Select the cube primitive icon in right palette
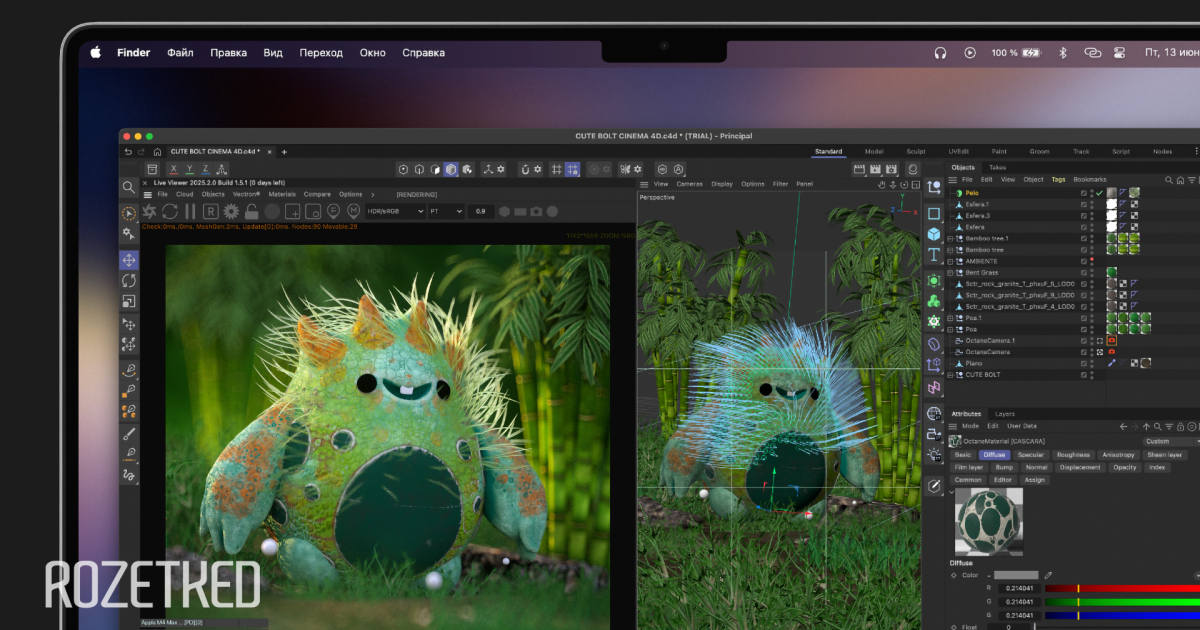Screen dimensions: 1200x630 (x=933, y=234)
